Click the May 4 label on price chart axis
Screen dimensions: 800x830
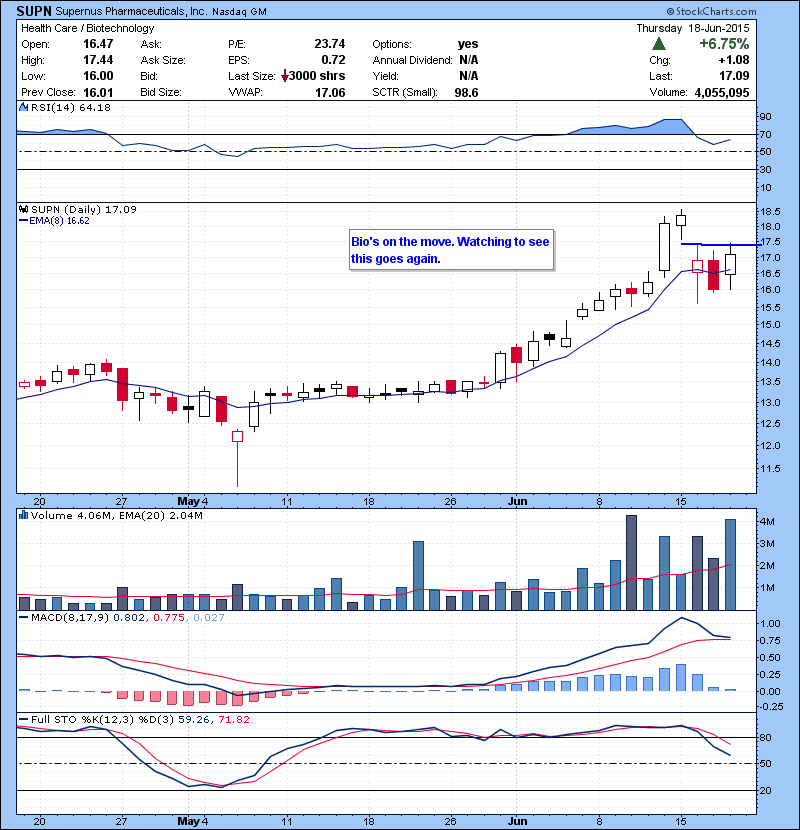[193, 501]
